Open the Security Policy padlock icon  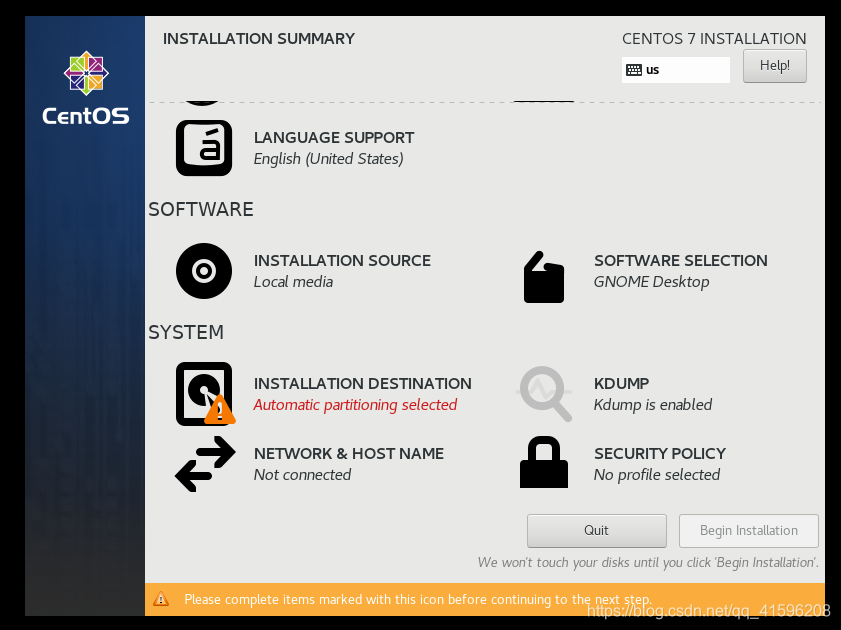tap(544, 462)
